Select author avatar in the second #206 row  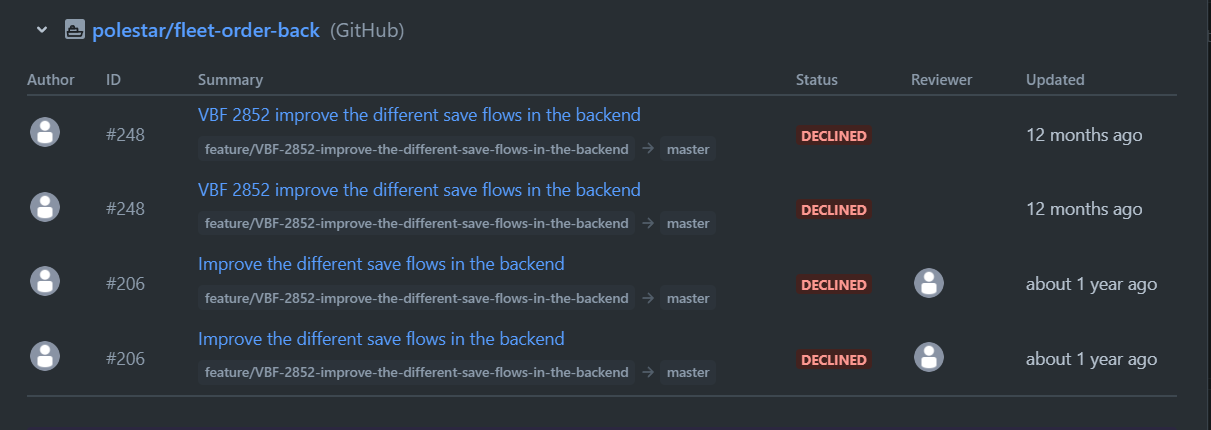(45, 356)
